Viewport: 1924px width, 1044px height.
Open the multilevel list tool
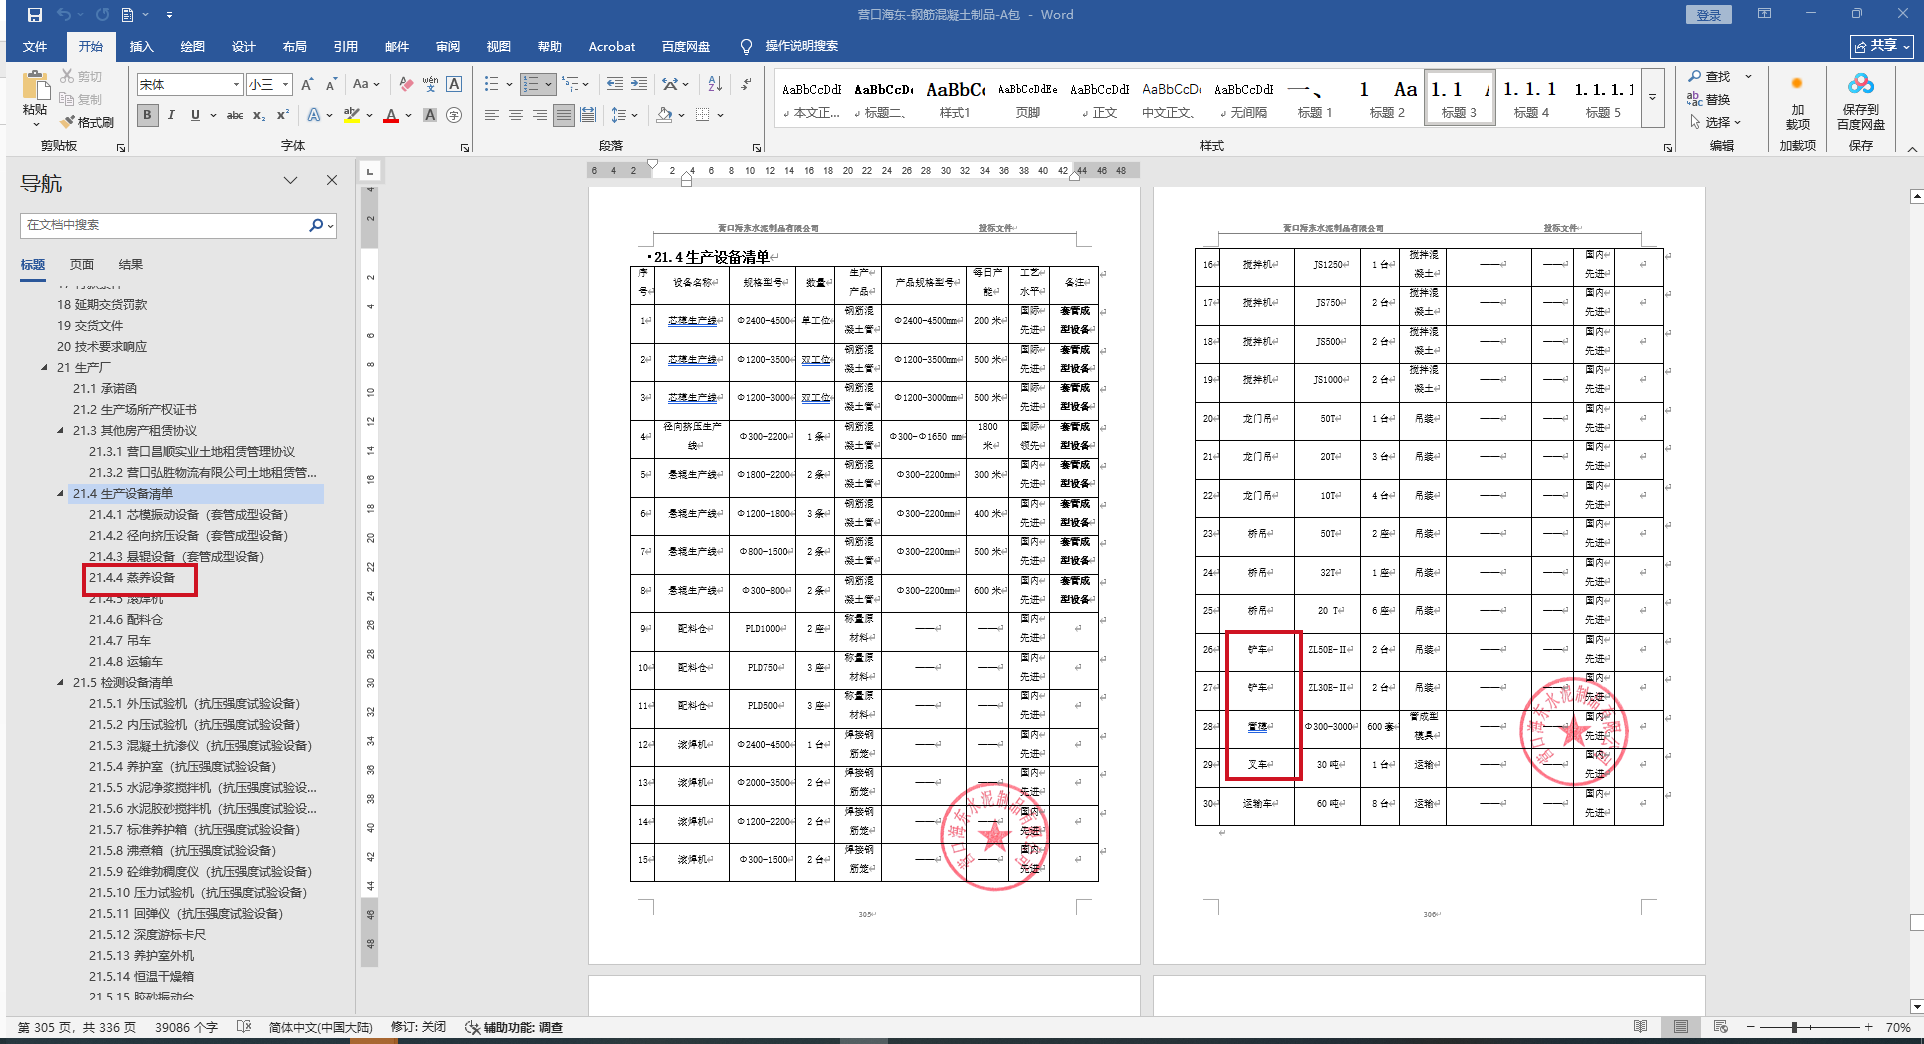click(x=570, y=84)
